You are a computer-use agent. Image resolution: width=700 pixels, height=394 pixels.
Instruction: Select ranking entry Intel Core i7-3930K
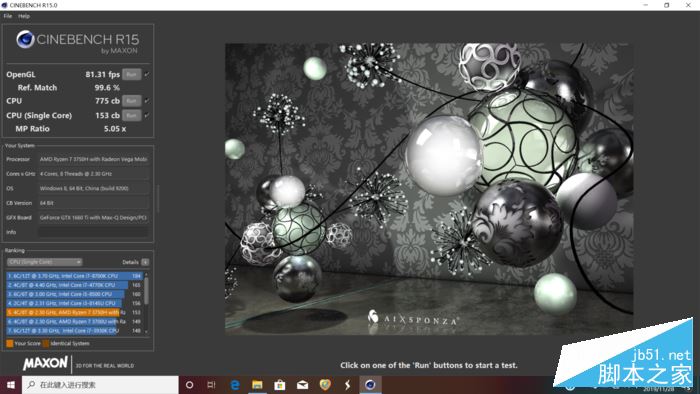(74, 331)
